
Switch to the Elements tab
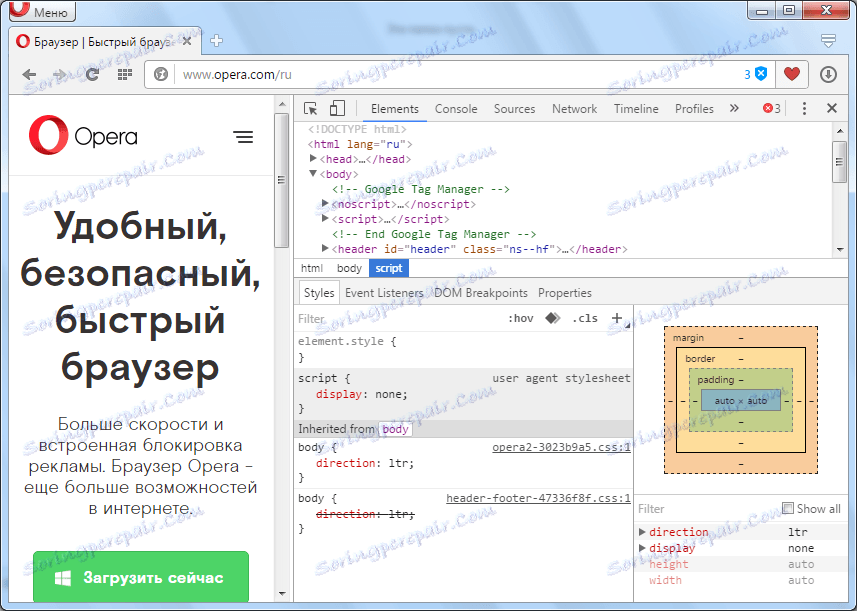[395, 109]
